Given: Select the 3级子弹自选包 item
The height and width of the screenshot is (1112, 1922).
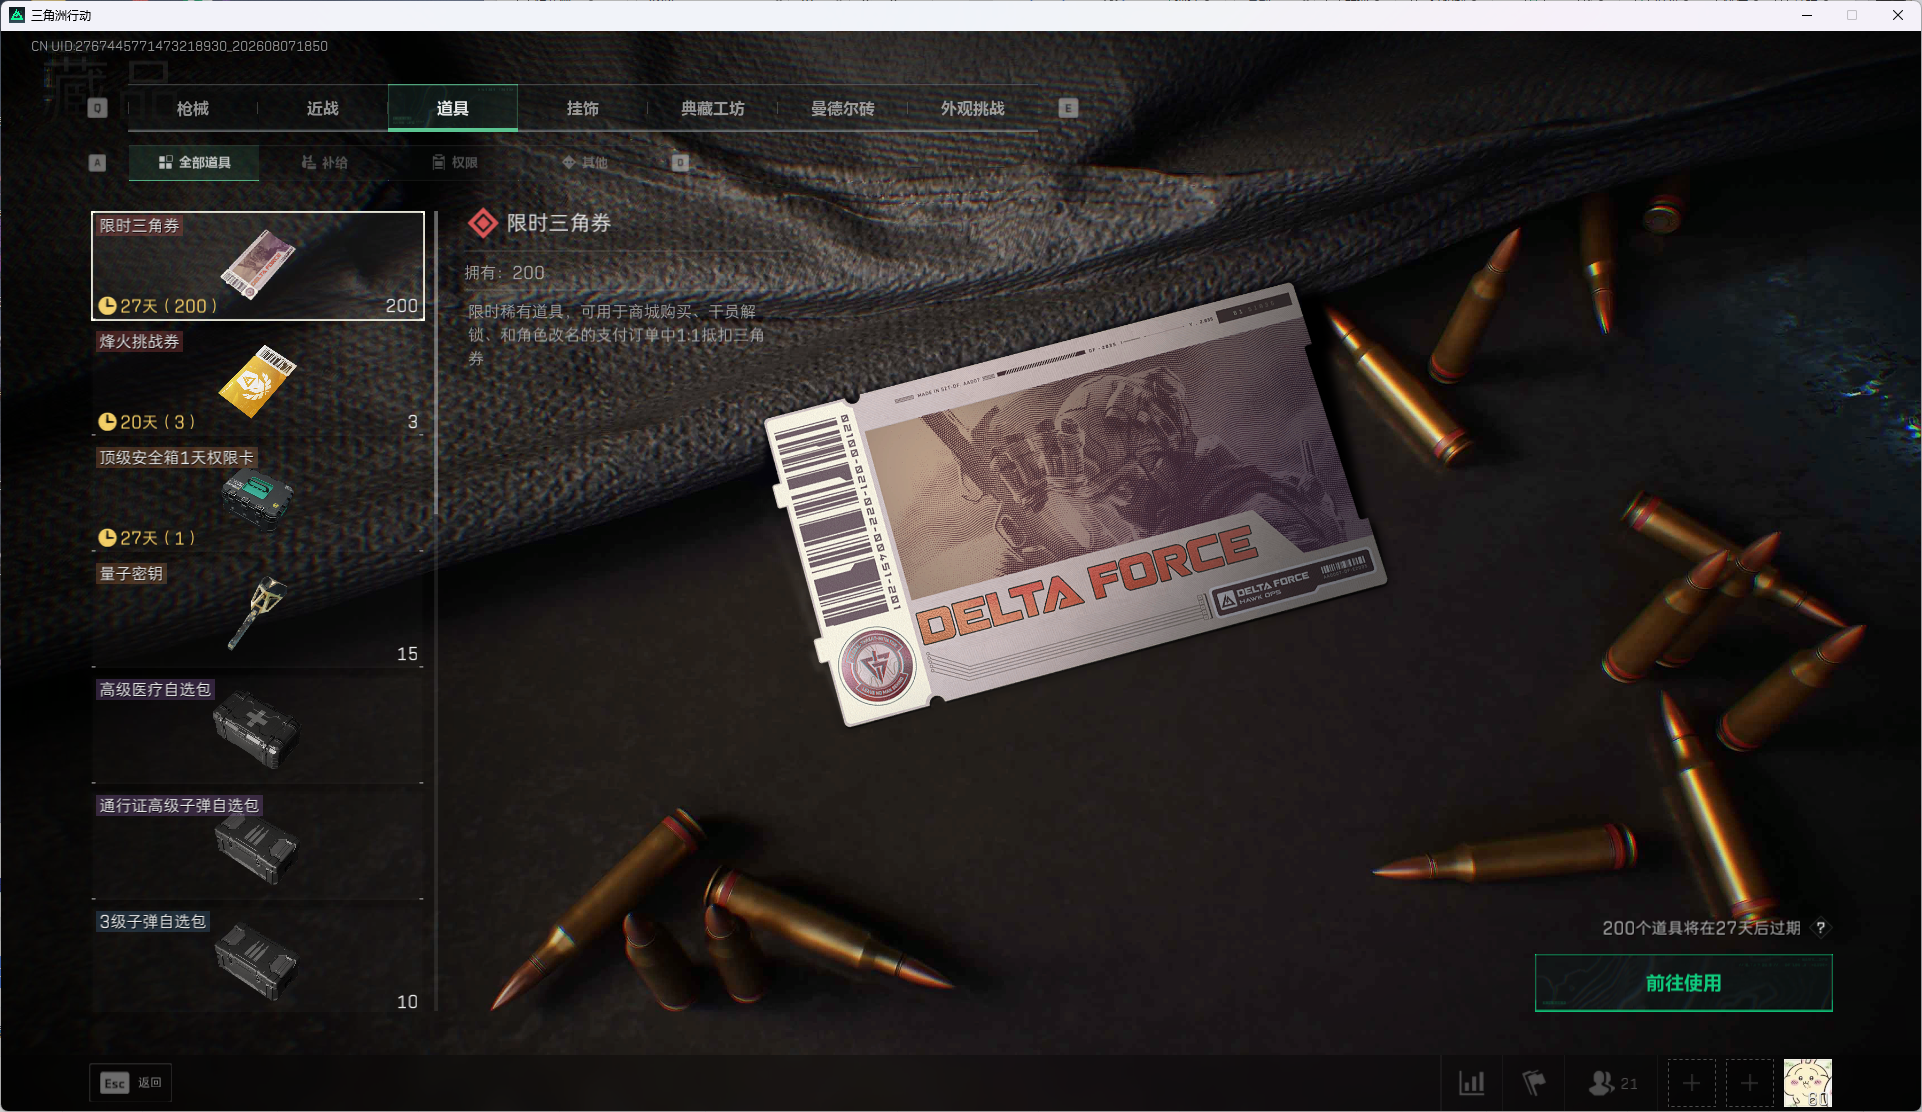Looking at the screenshot, I should click(258, 962).
